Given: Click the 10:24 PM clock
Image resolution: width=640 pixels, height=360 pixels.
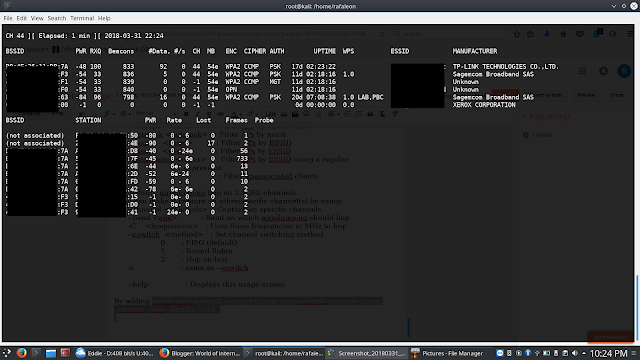Looking at the screenshot, I should pyautogui.click(x=608, y=353).
